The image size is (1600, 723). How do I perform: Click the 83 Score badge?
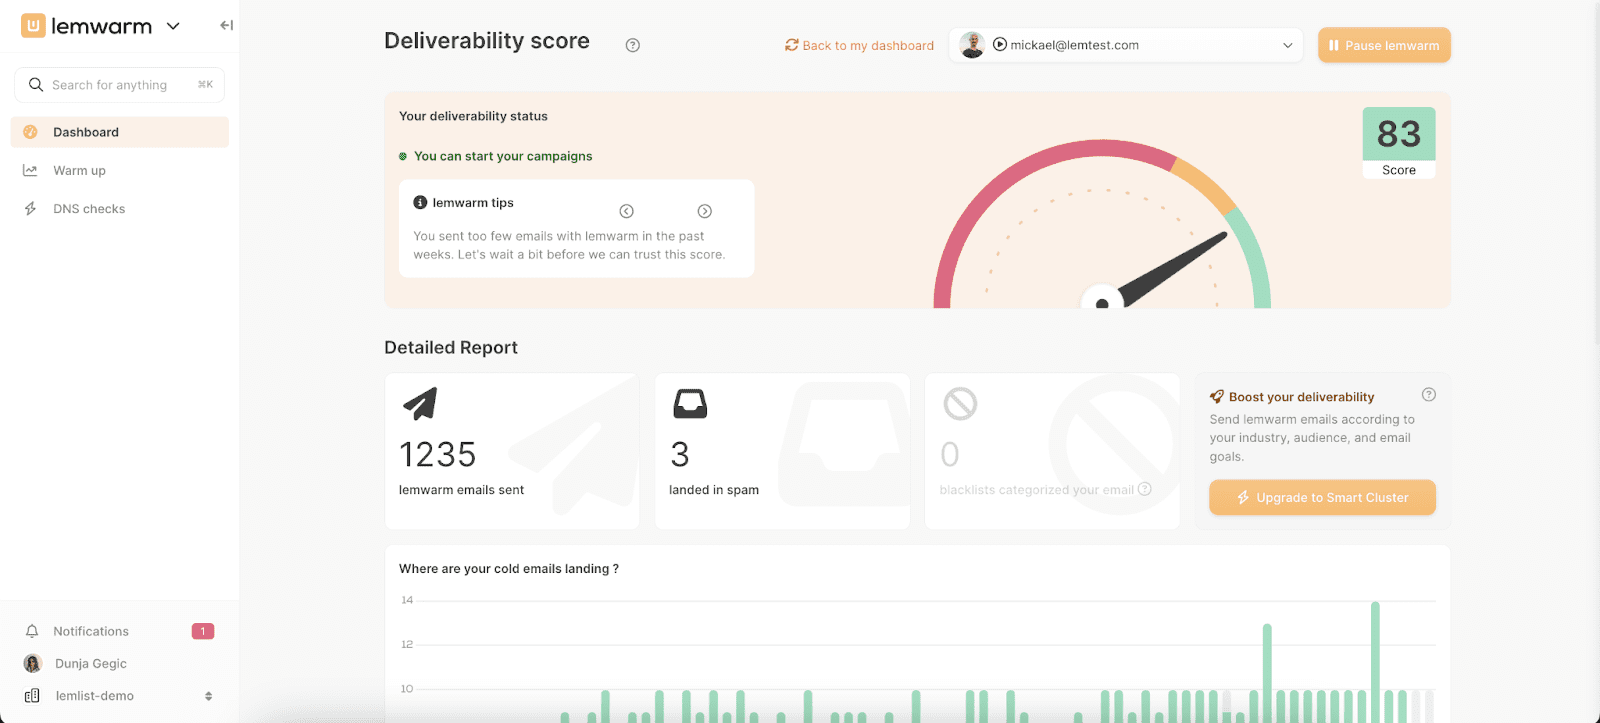click(x=1399, y=143)
